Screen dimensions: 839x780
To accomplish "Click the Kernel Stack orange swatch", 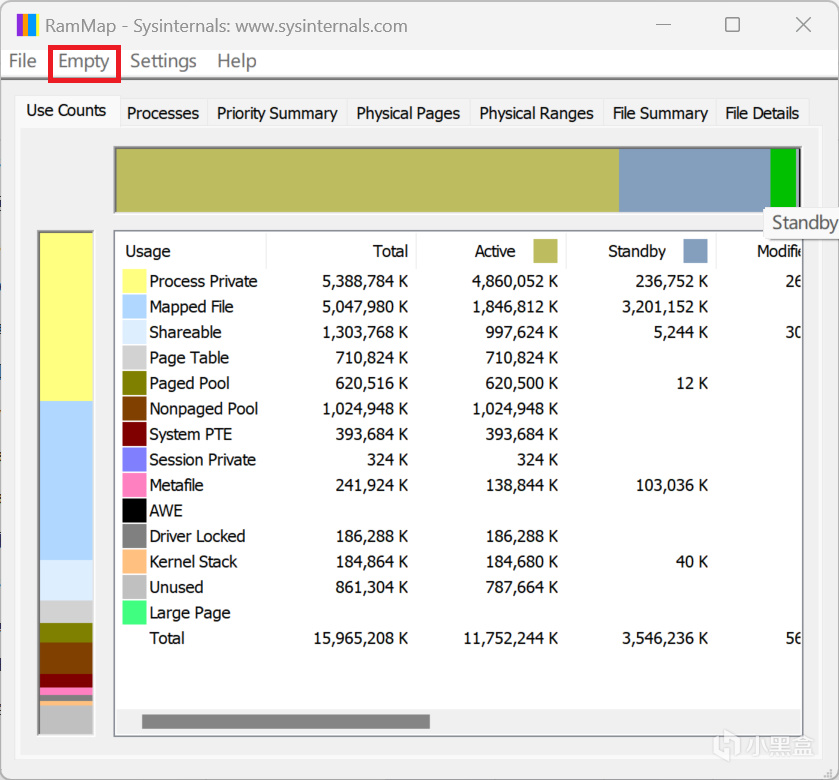I will (x=134, y=562).
